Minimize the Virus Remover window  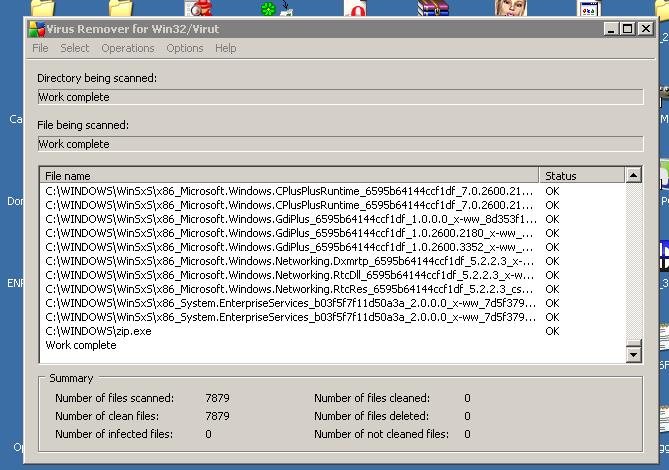(x=611, y=29)
